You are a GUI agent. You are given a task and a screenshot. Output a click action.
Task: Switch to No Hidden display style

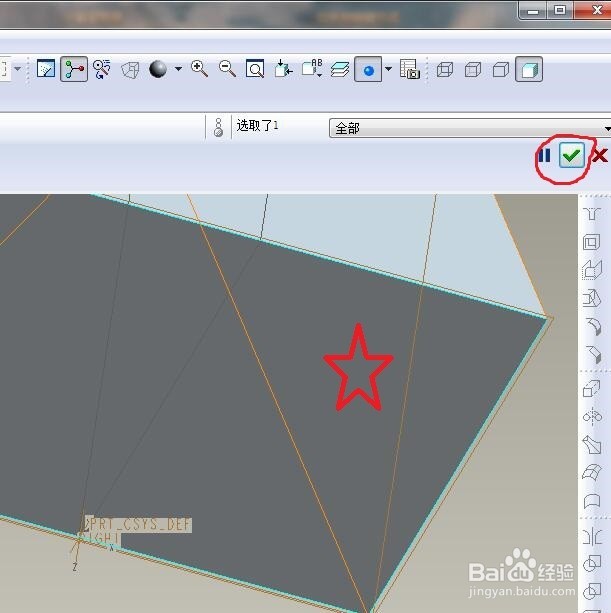[x=501, y=70]
